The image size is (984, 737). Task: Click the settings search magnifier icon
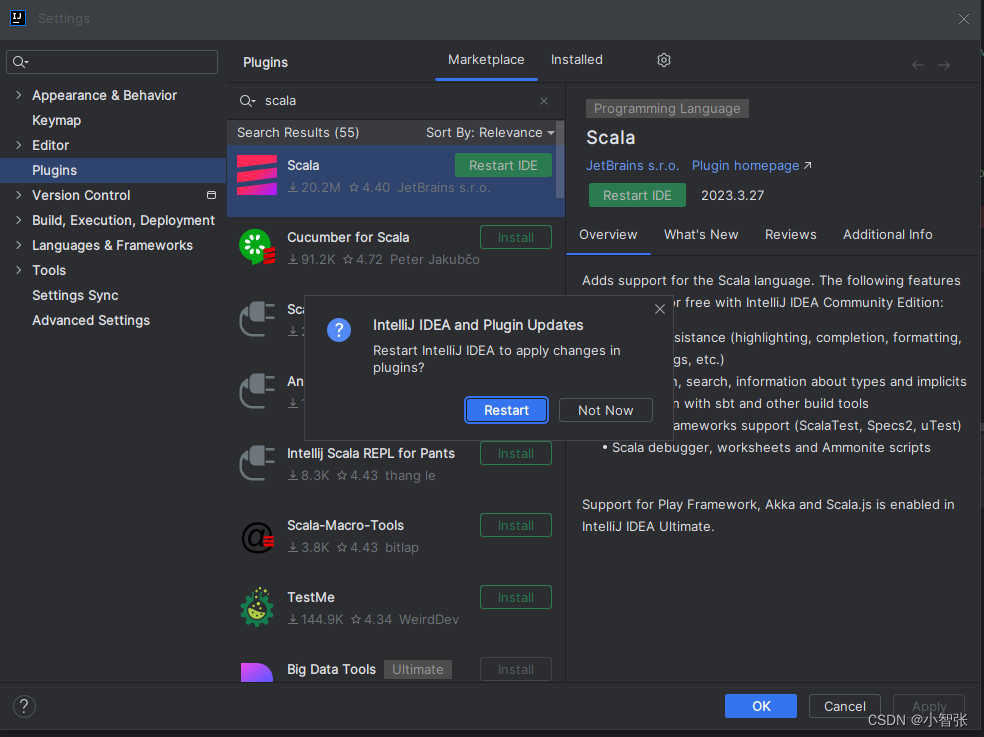[x=20, y=62]
